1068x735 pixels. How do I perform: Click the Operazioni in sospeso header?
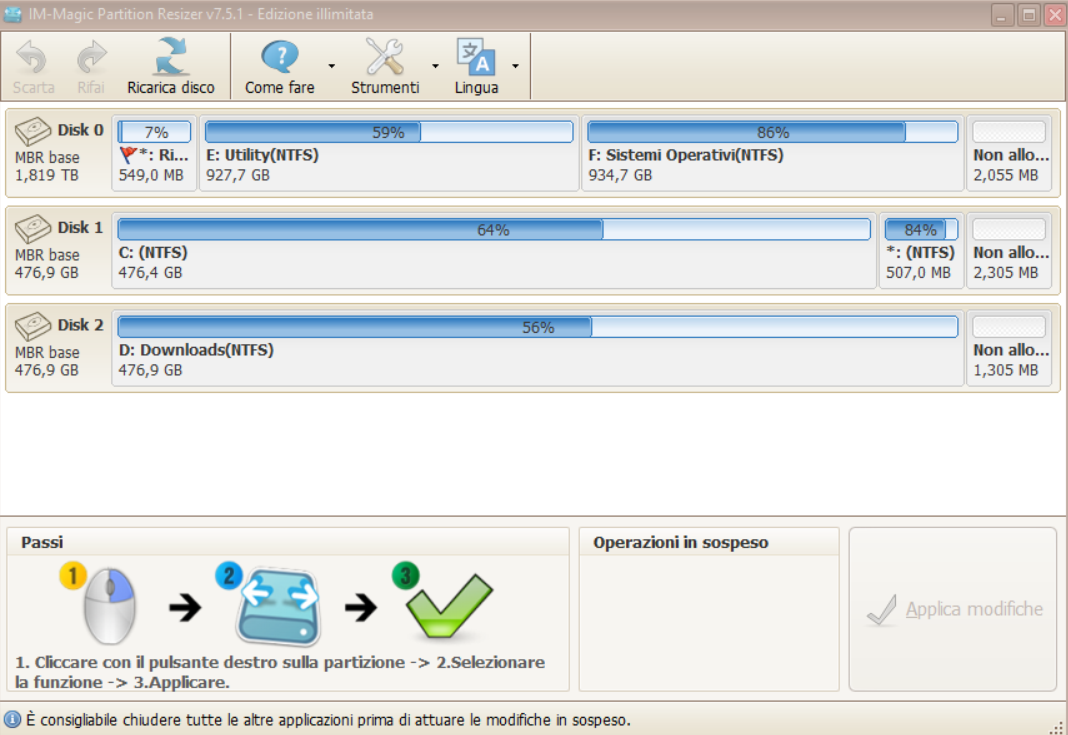[x=708, y=542]
